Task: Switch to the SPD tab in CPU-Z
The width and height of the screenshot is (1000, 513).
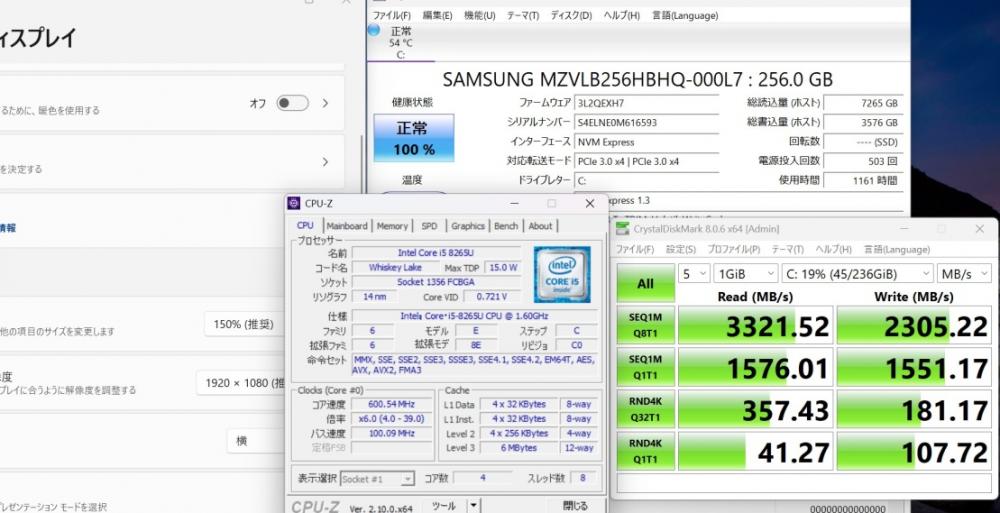Action: 430,226
